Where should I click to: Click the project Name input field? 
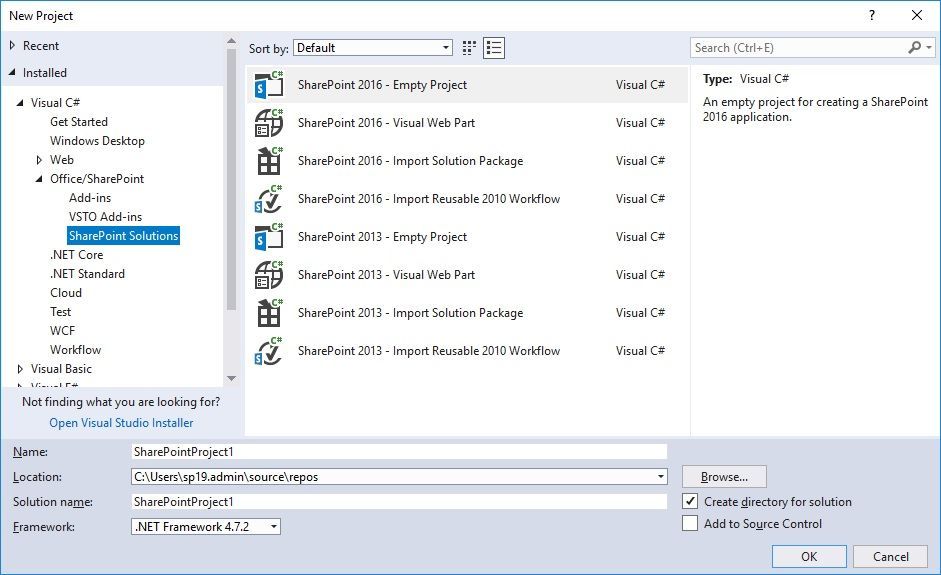coord(399,451)
